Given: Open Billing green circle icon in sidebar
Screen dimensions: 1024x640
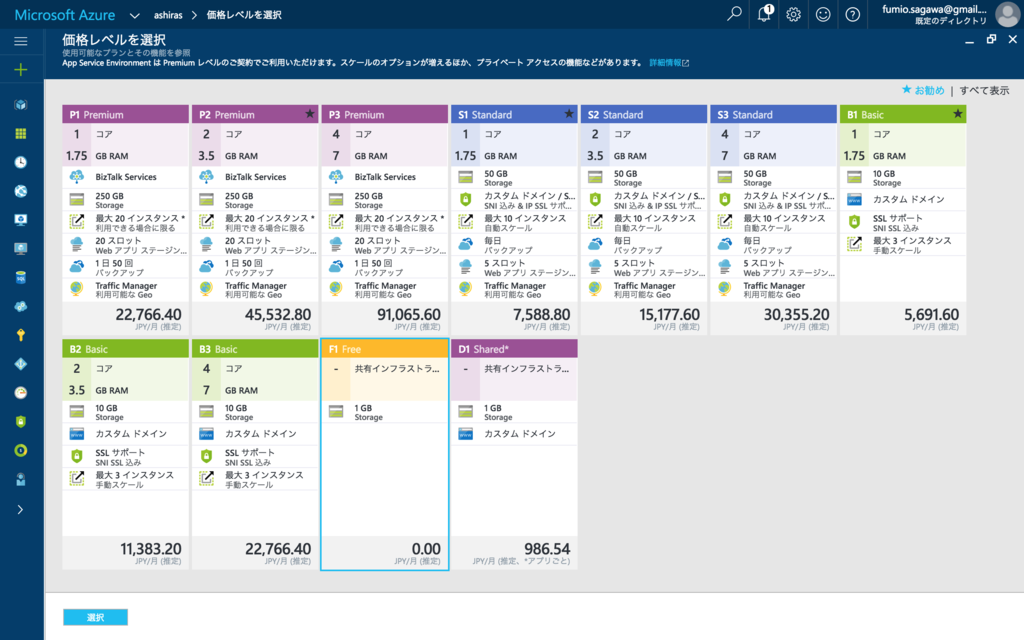Looking at the screenshot, I should (x=21, y=450).
